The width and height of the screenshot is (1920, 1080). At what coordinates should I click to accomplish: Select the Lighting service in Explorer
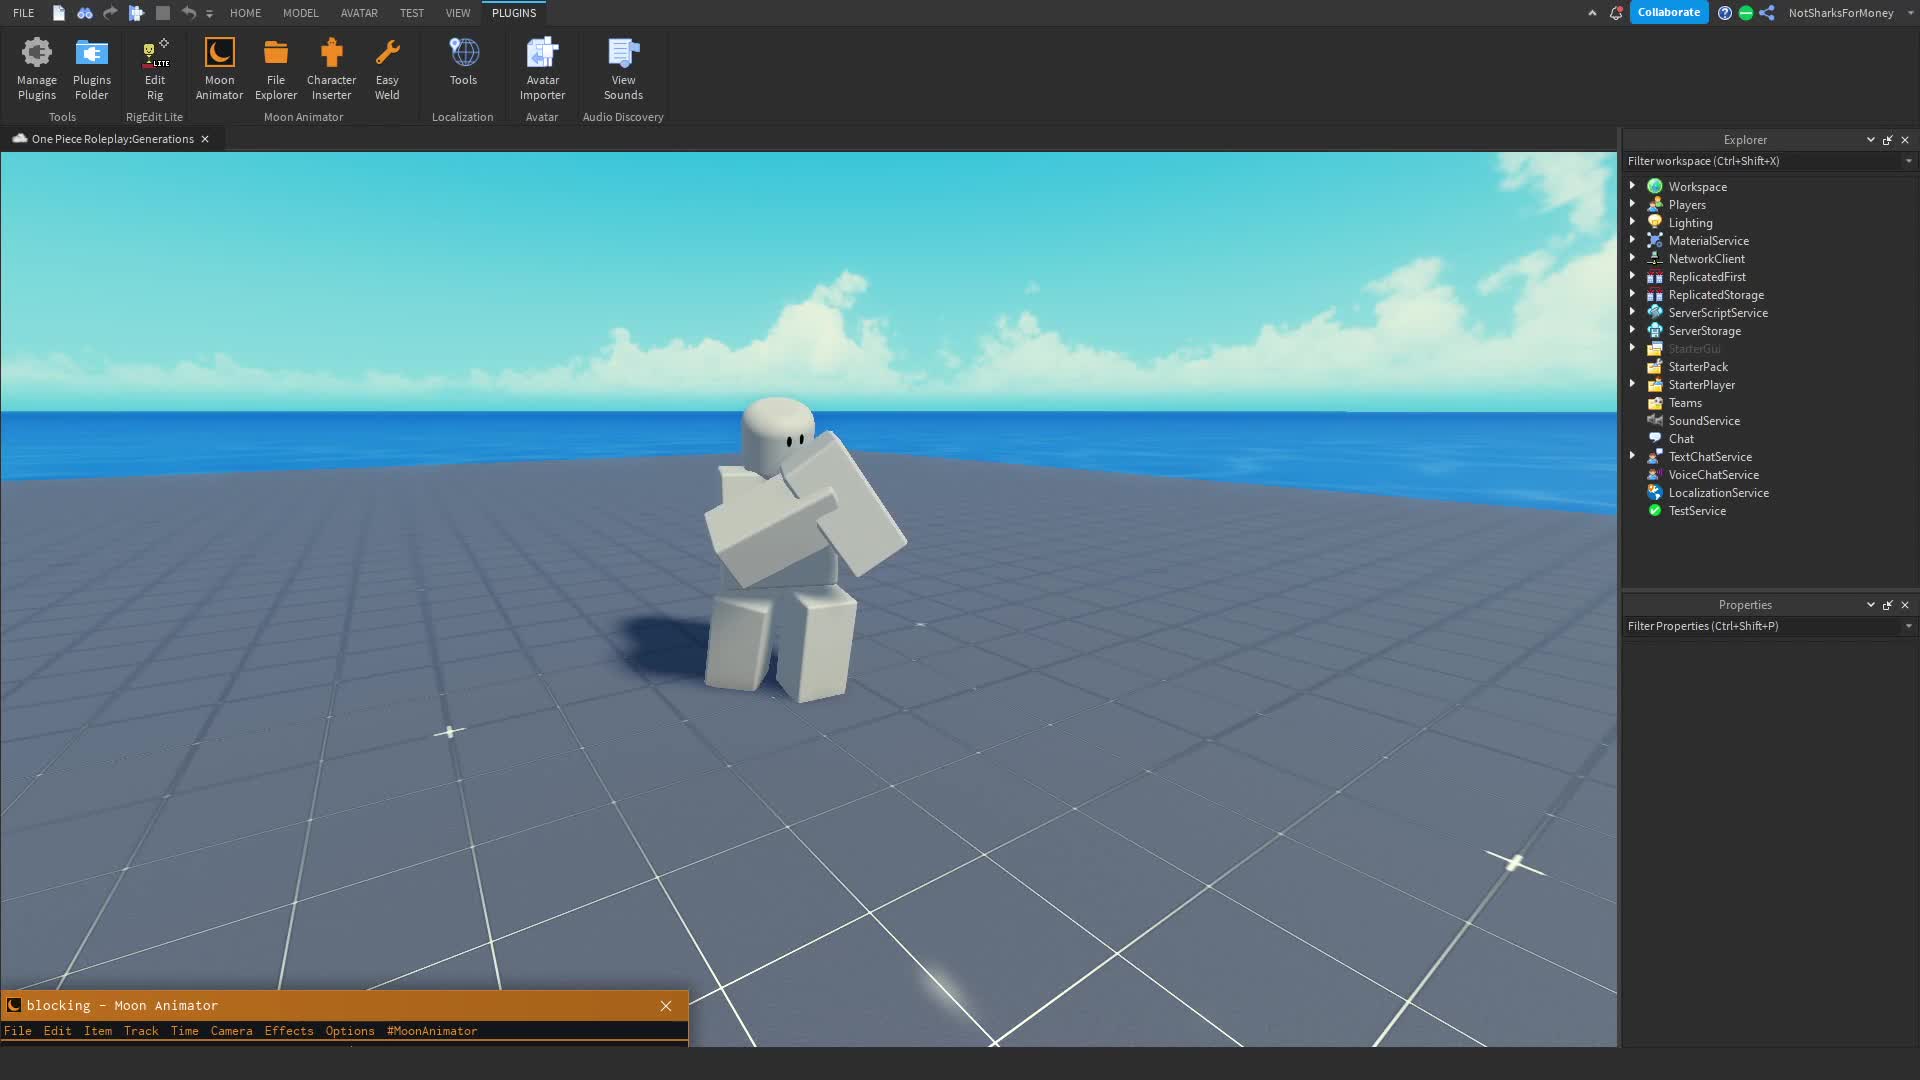coord(1690,222)
